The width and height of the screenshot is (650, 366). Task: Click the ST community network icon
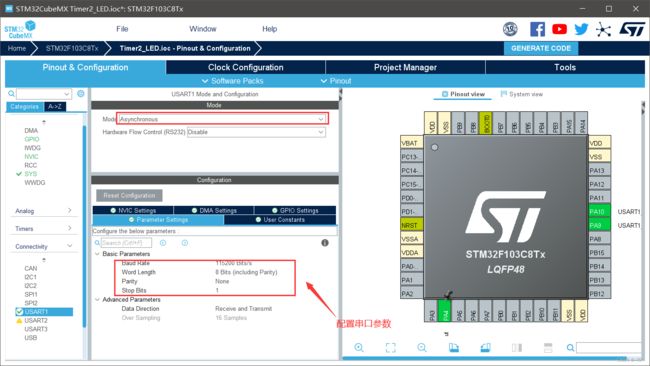click(604, 29)
